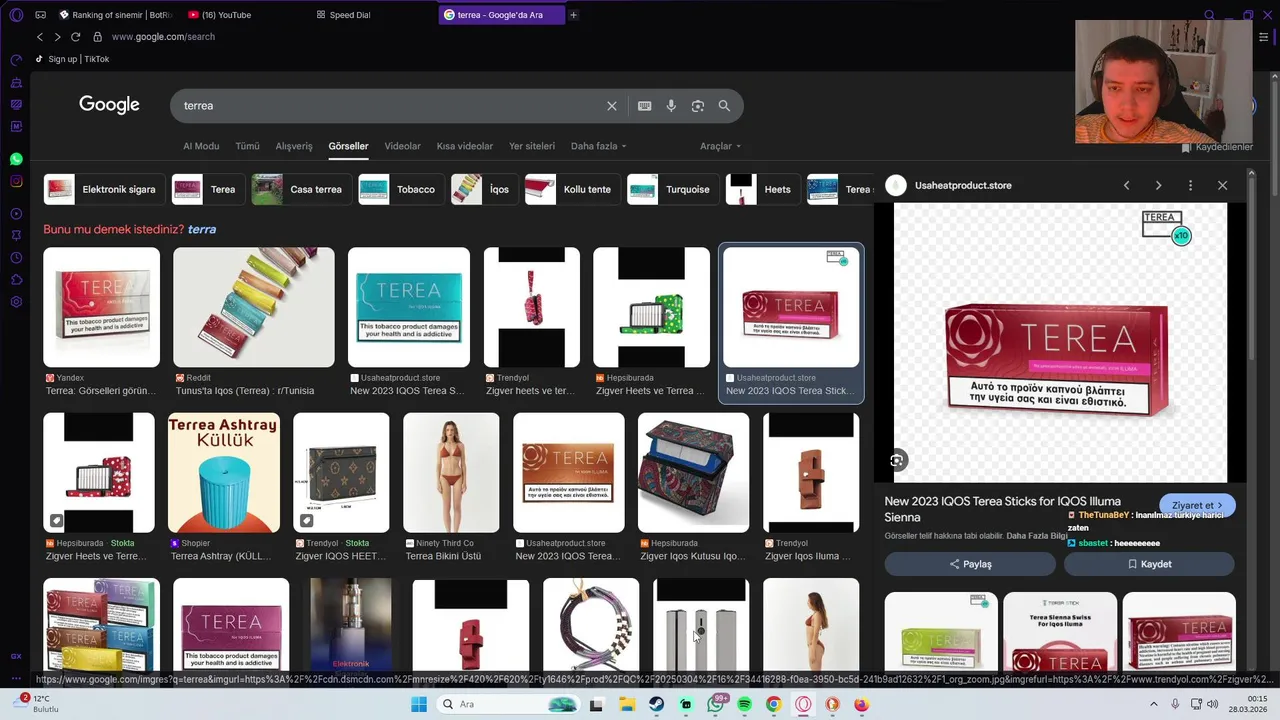
Task: Click the padlock site info icon
Action: (97, 37)
